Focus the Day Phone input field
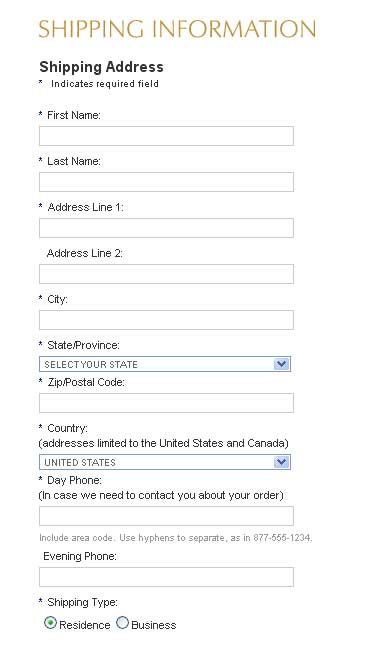387x656 pixels. tap(166, 516)
